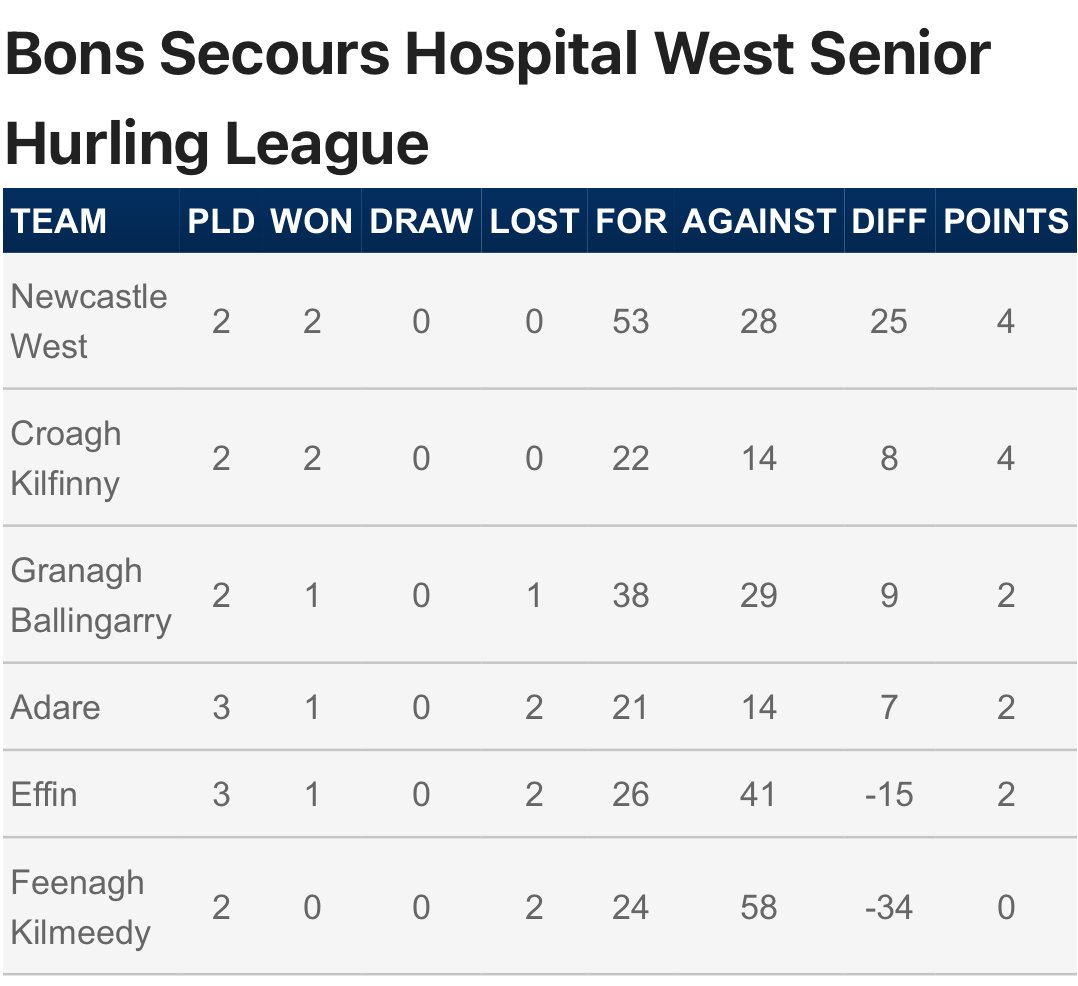This screenshot has height=986, width=1078.
Task: Click the AGAINST column header
Action: [759, 221]
